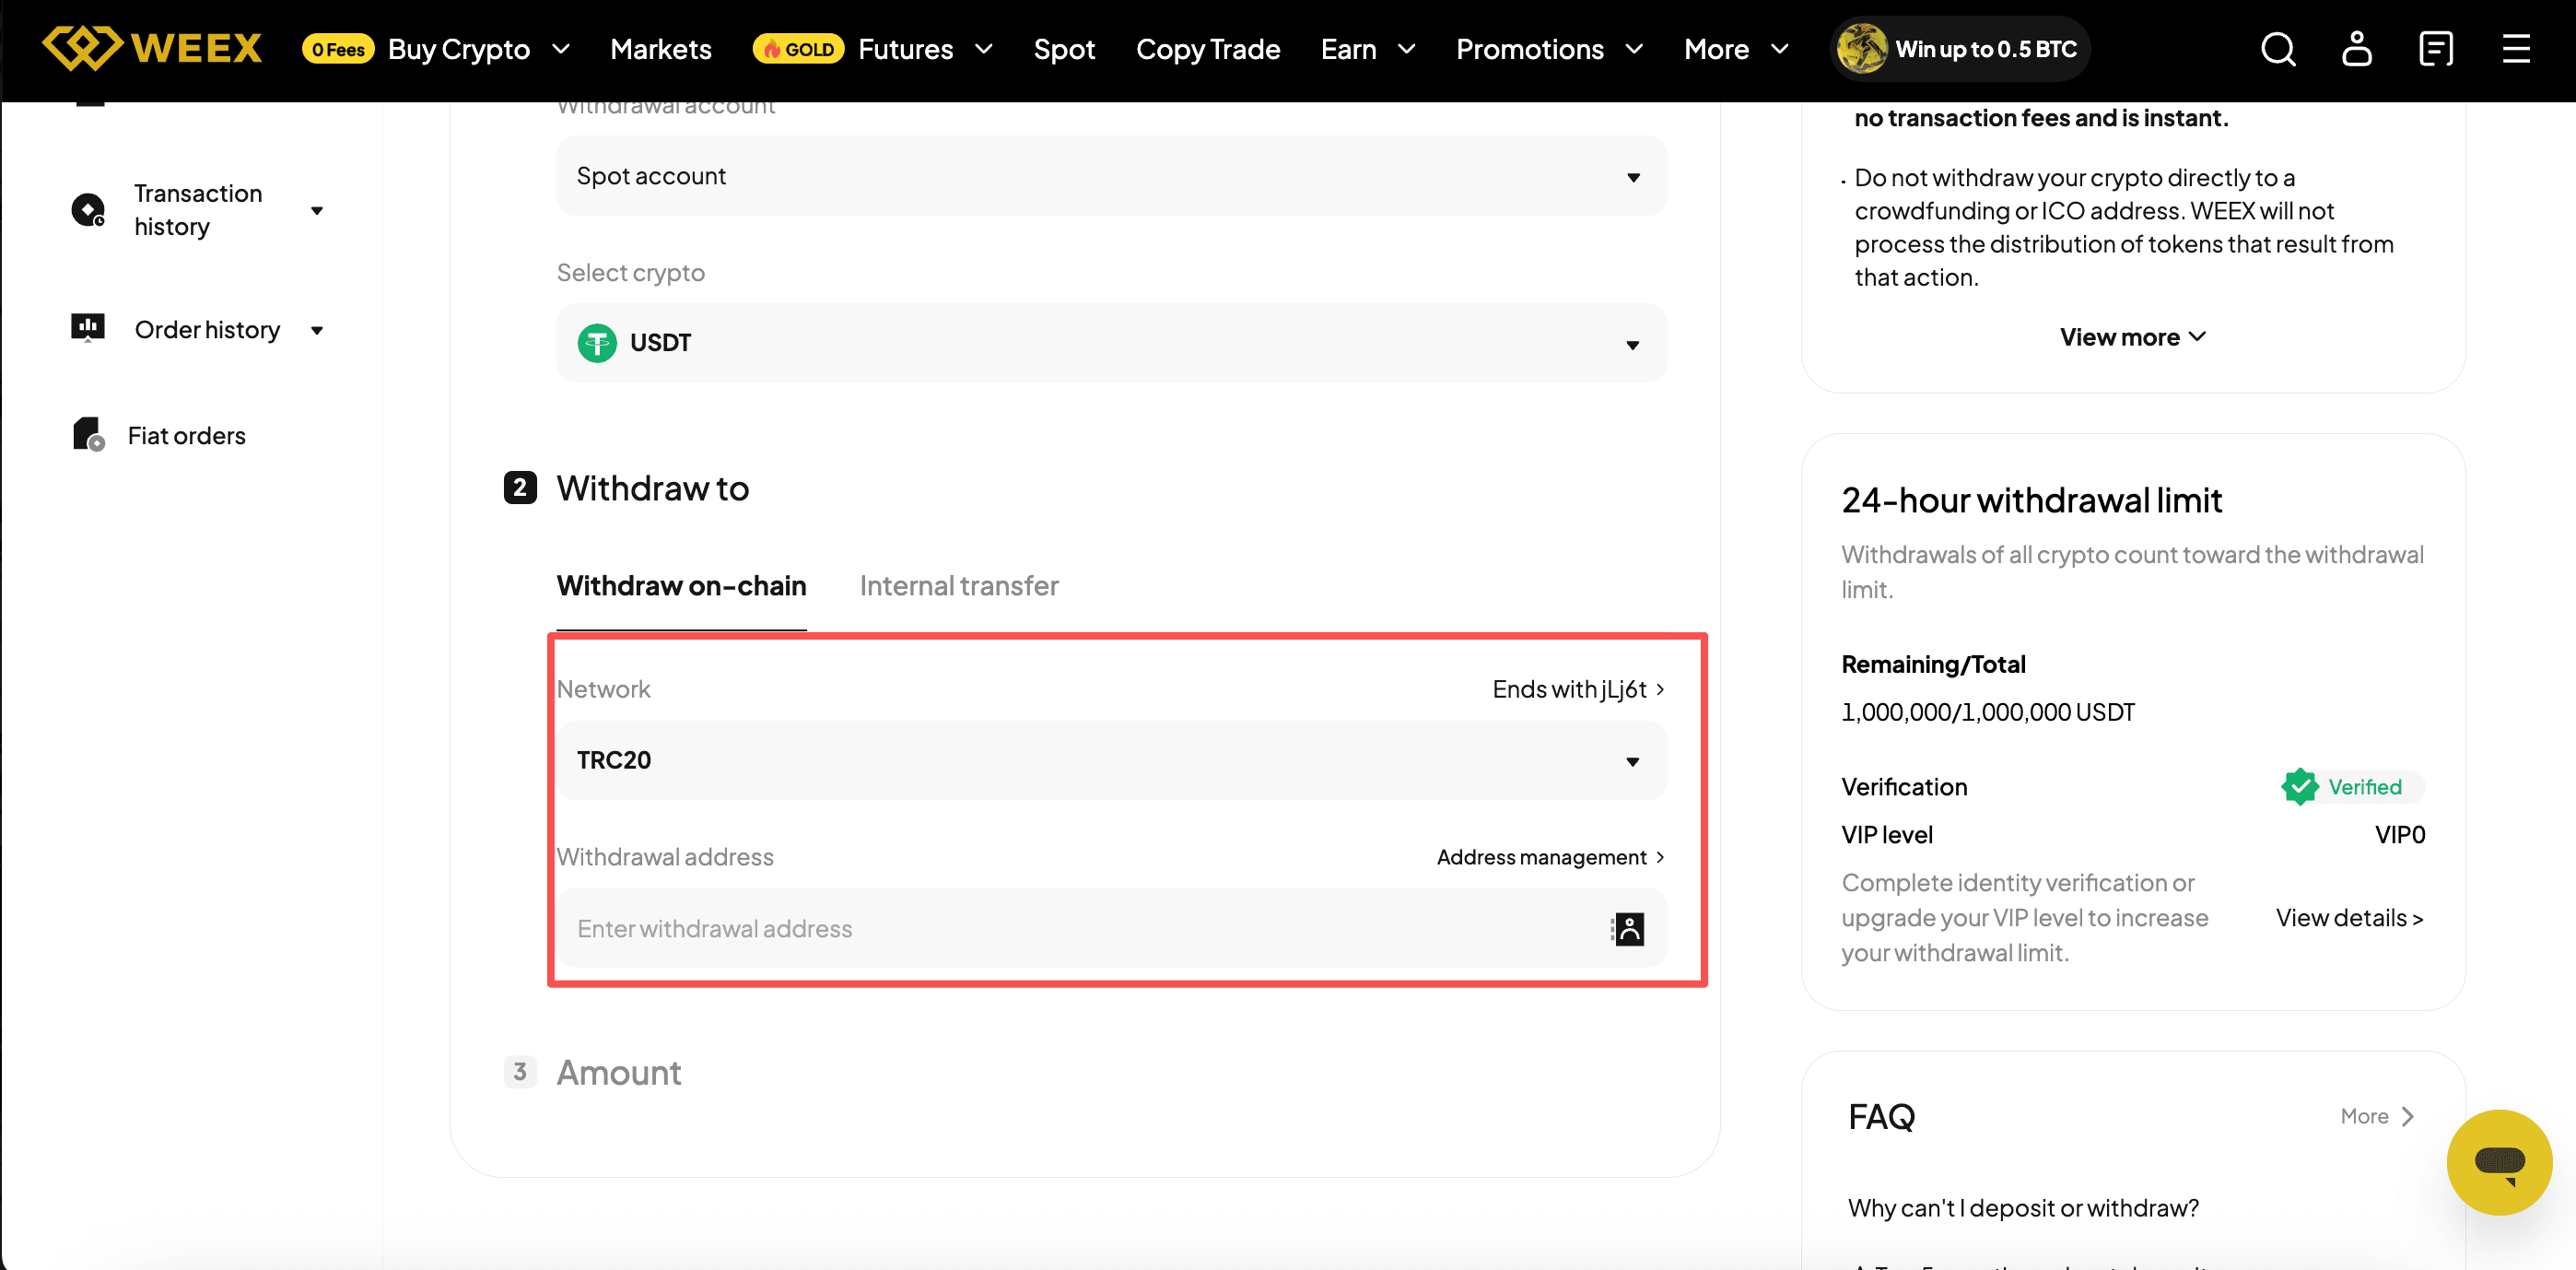
Task: Click the Ends with jLj6t link
Action: 1578,689
